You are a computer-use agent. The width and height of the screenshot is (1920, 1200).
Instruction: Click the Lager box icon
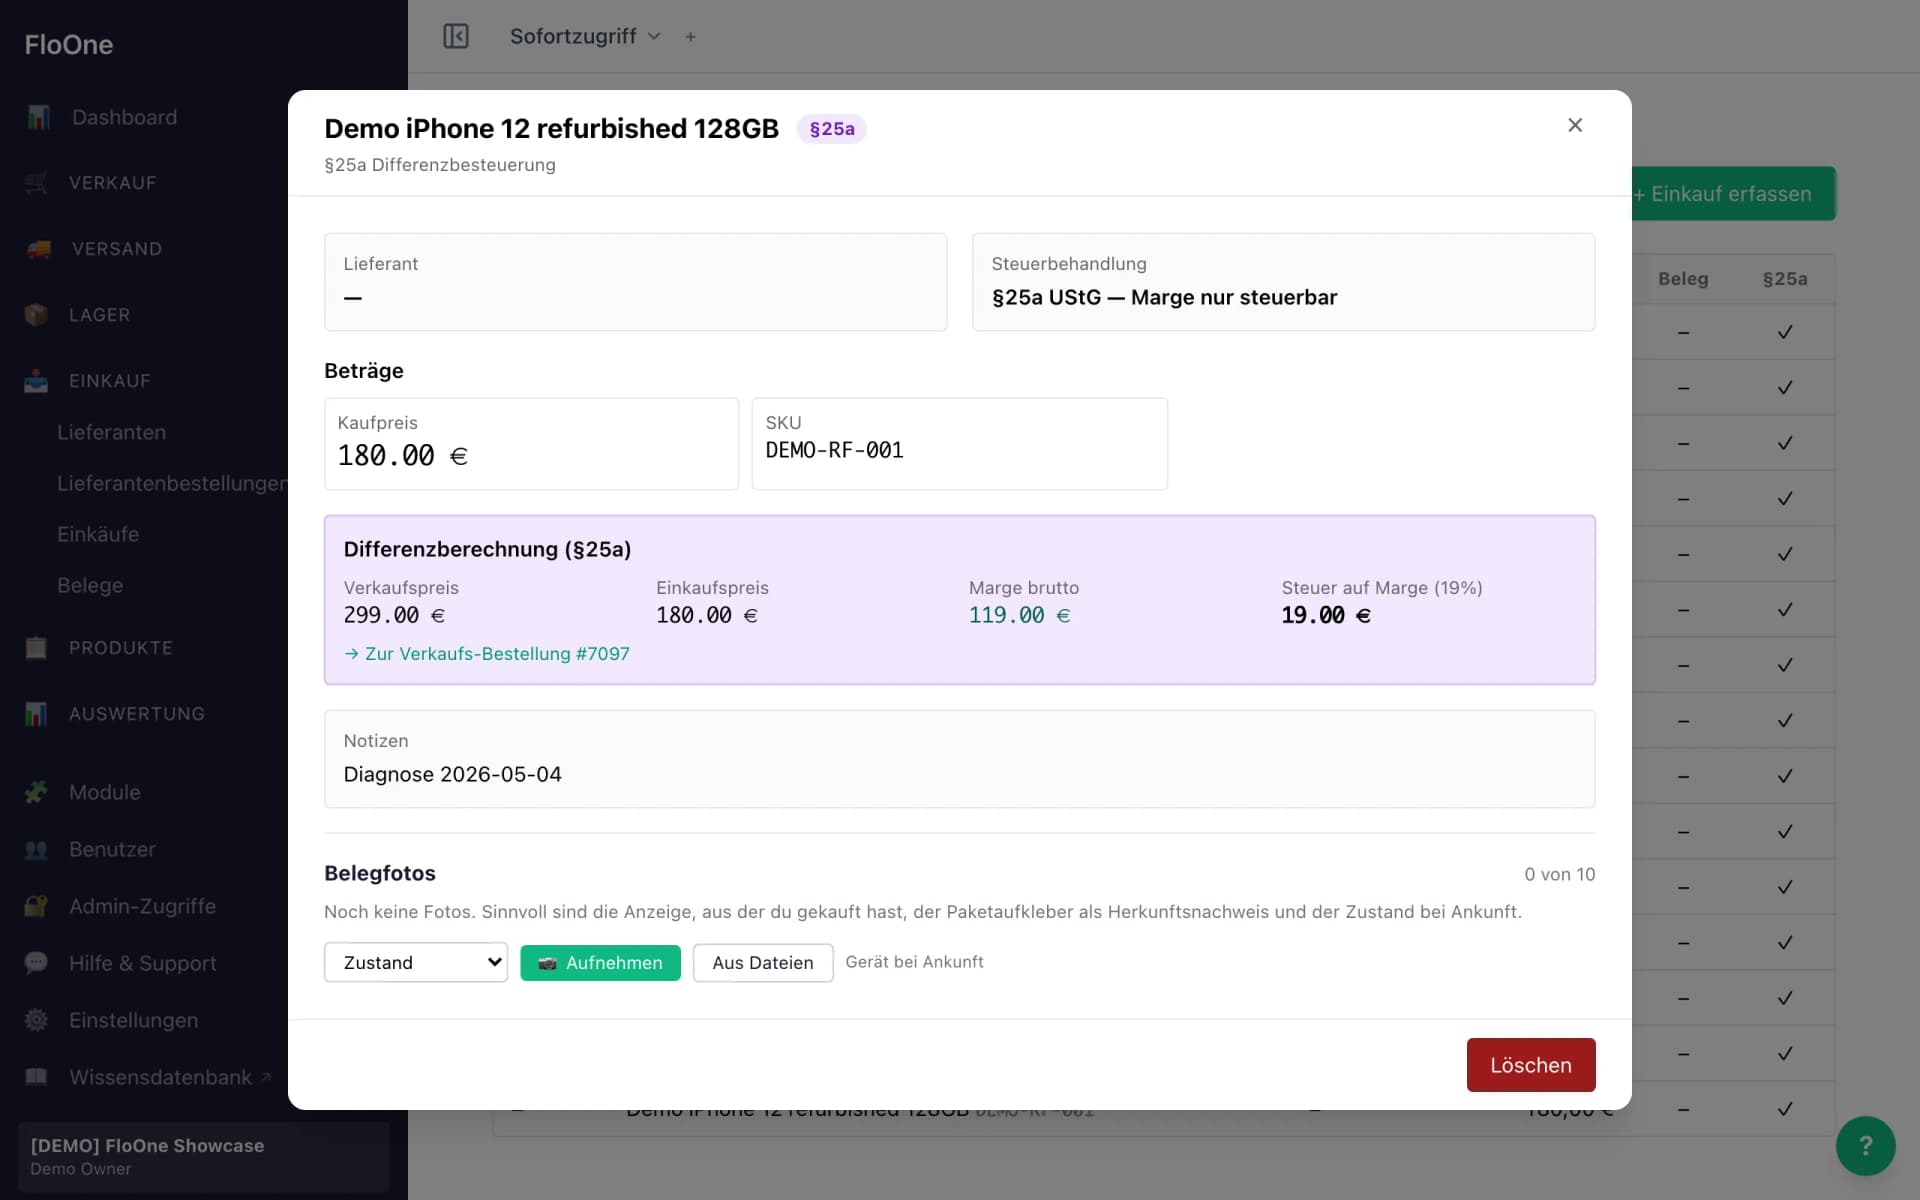pos(36,315)
